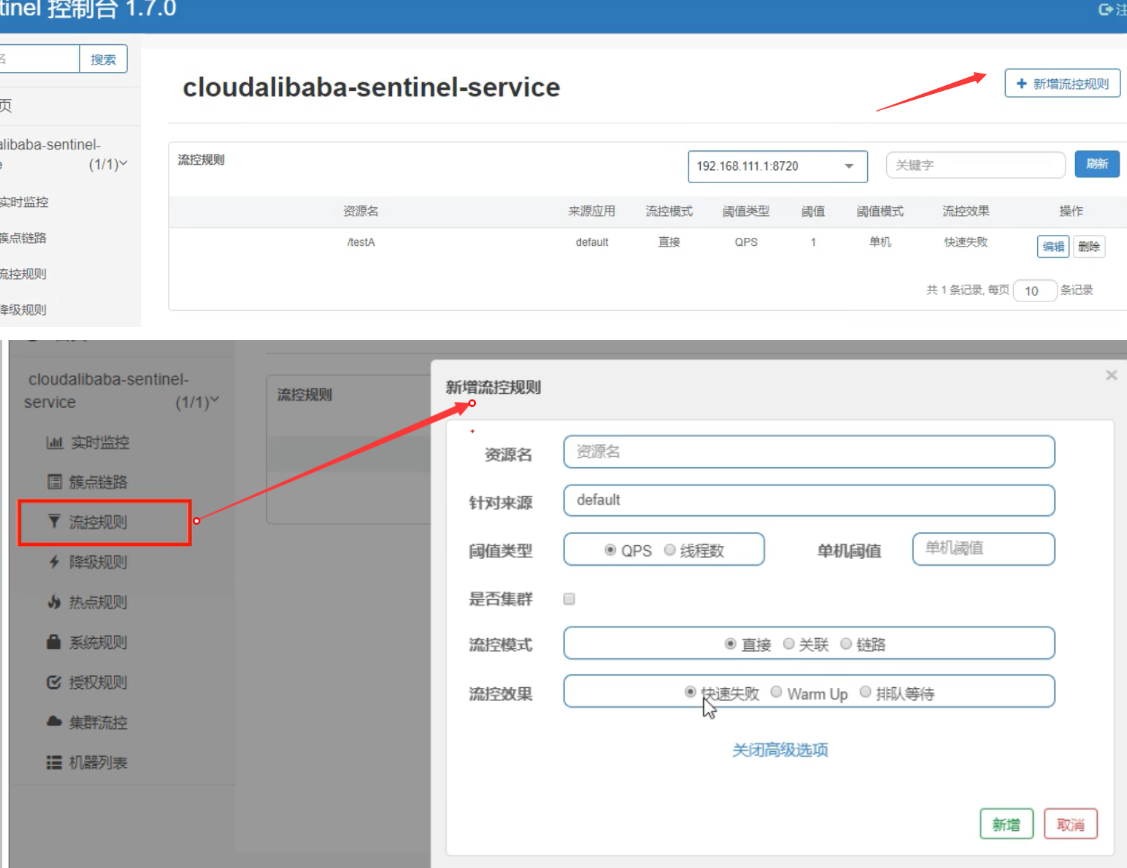The height and width of the screenshot is (868, 1127).
Task: Close the 新增流控规则 dialog with the X
Action: pos(1111,375)
